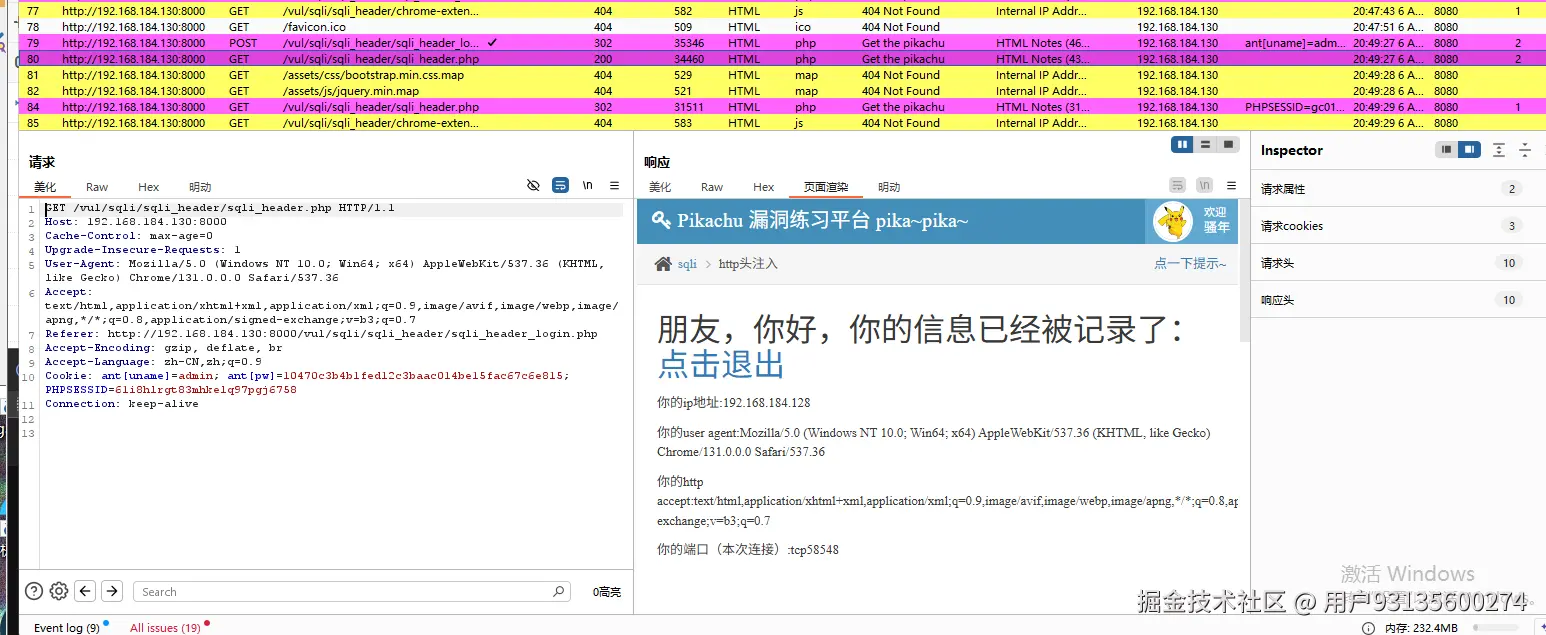
Task: Expand 请求属性 section in Inspector
Action: [x=1396, y=189]
